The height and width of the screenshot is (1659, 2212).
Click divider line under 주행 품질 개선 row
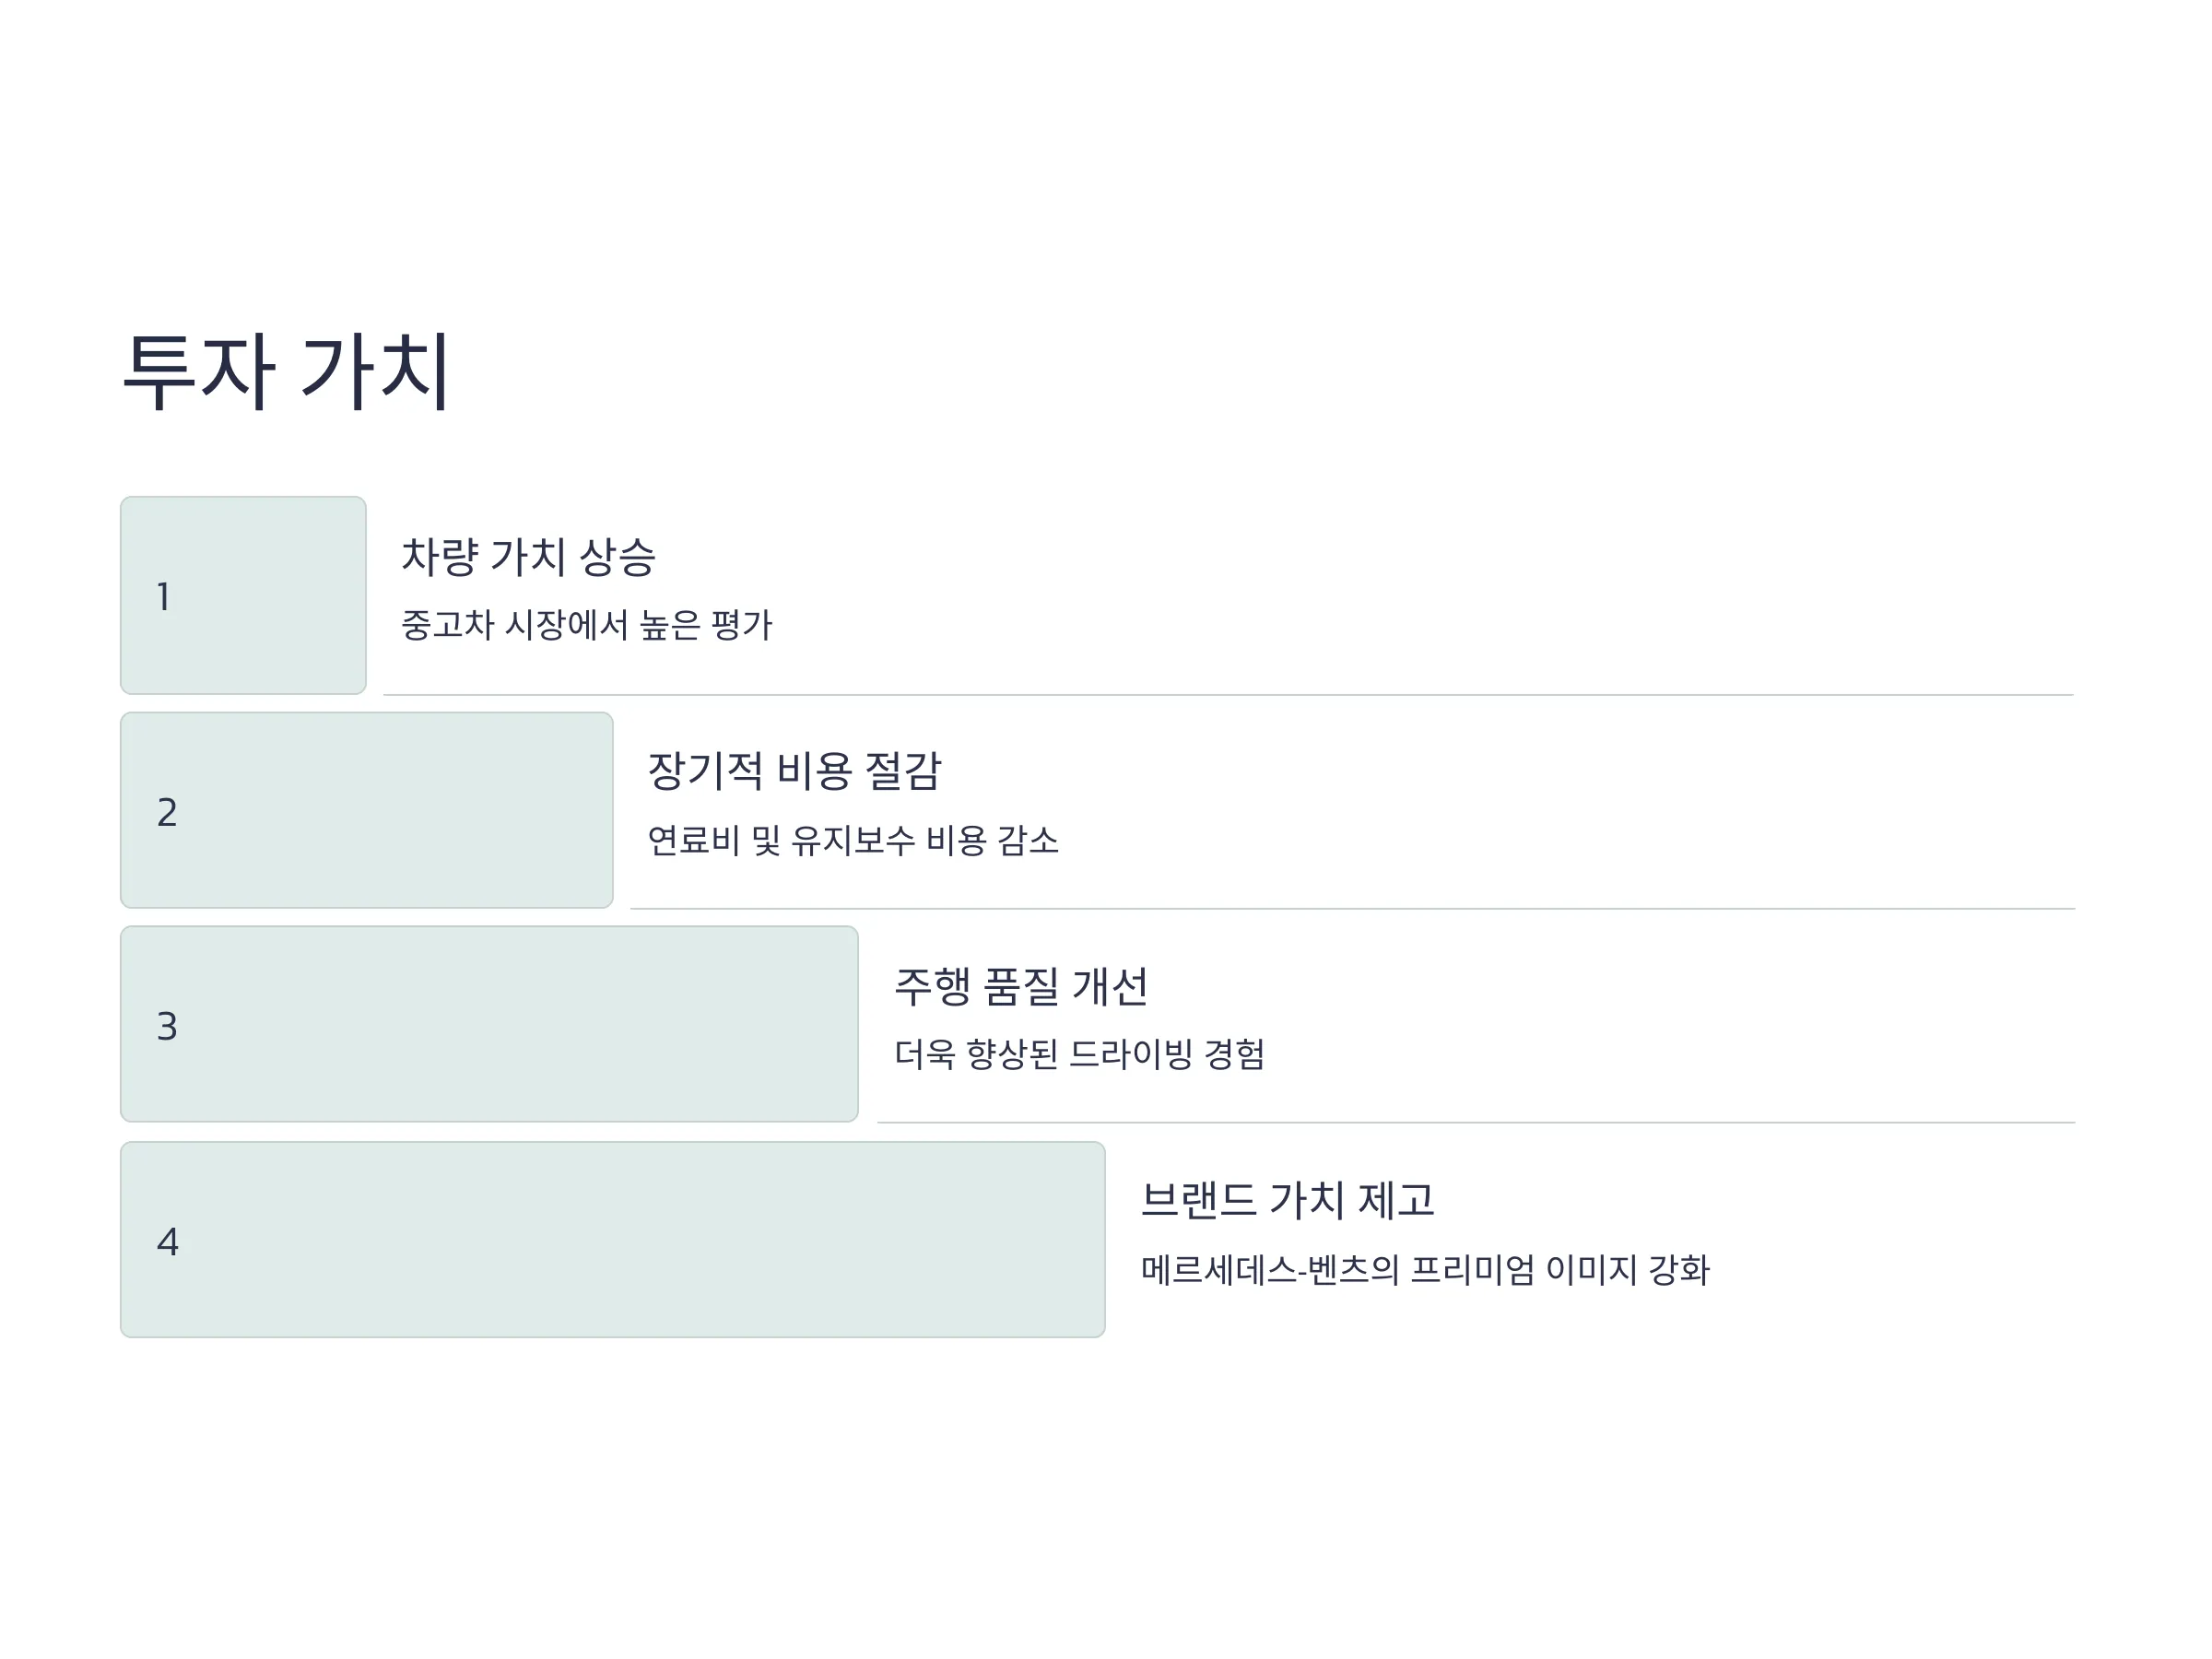[x=1477, y=1123]
